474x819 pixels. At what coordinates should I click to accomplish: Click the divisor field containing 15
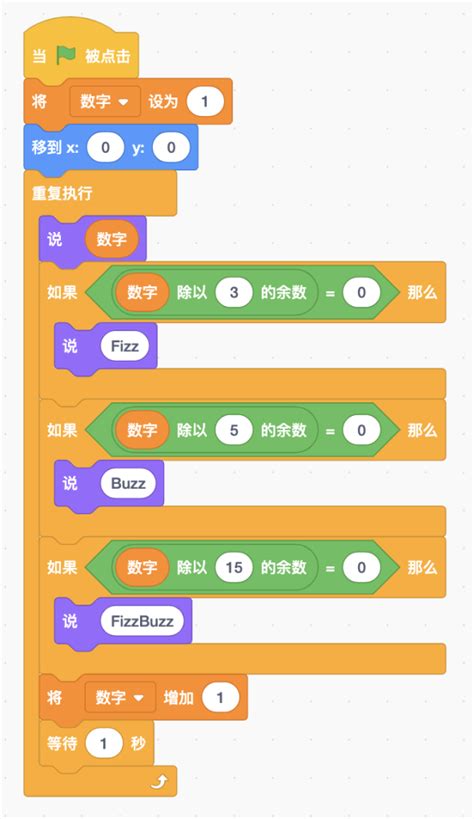pos(234,568)
